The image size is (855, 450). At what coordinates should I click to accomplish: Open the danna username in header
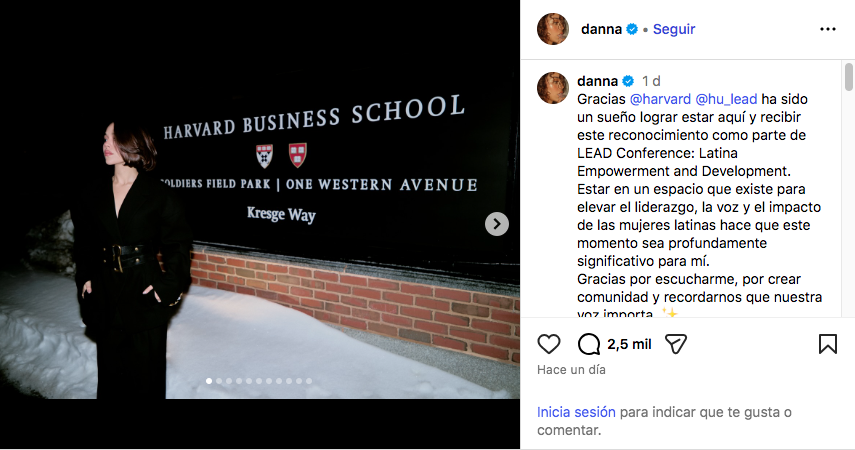pos(602,29)
